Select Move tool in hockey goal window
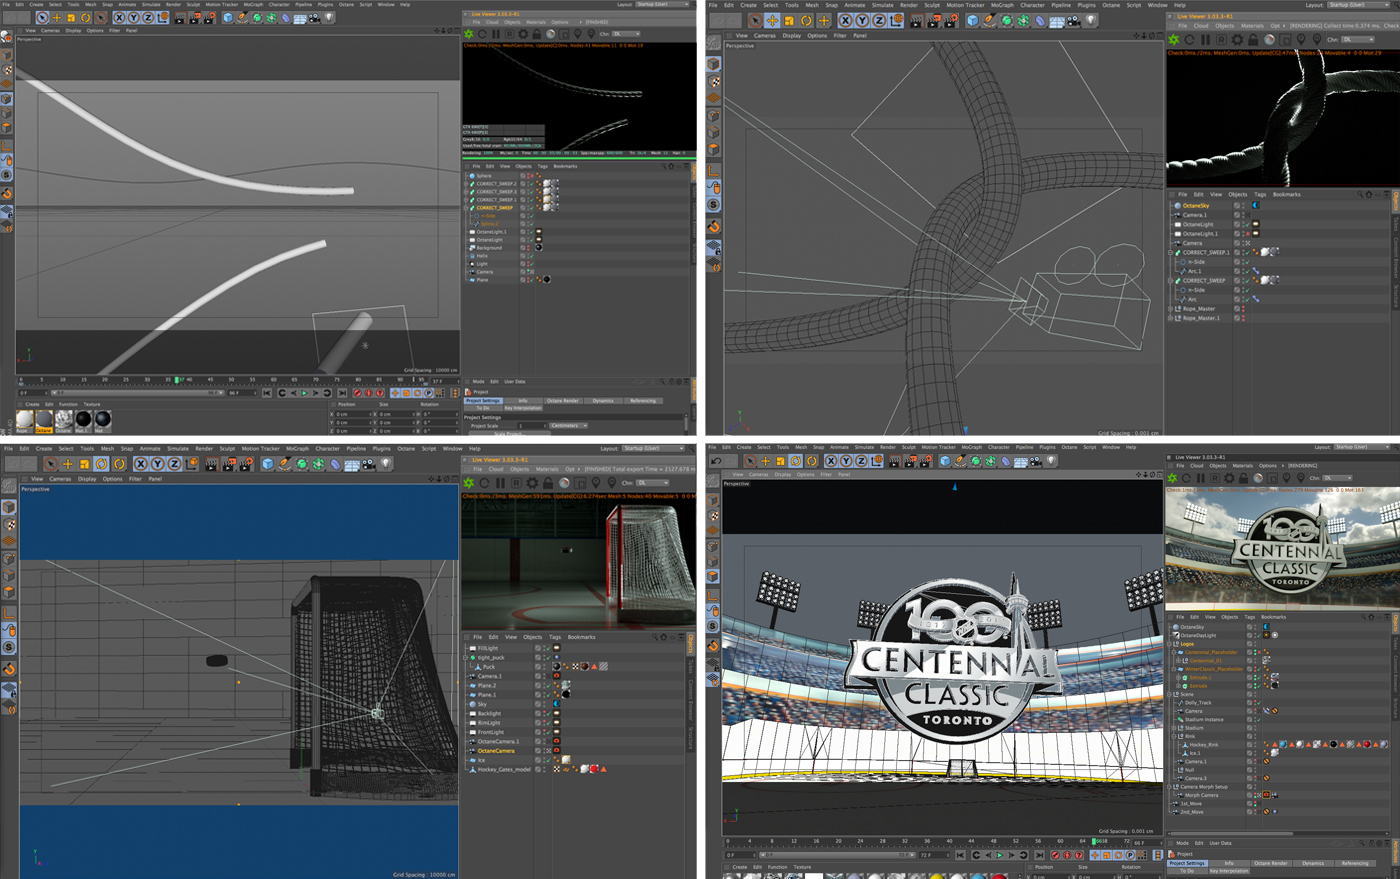 pyautogui.click(x=67, y=464)
